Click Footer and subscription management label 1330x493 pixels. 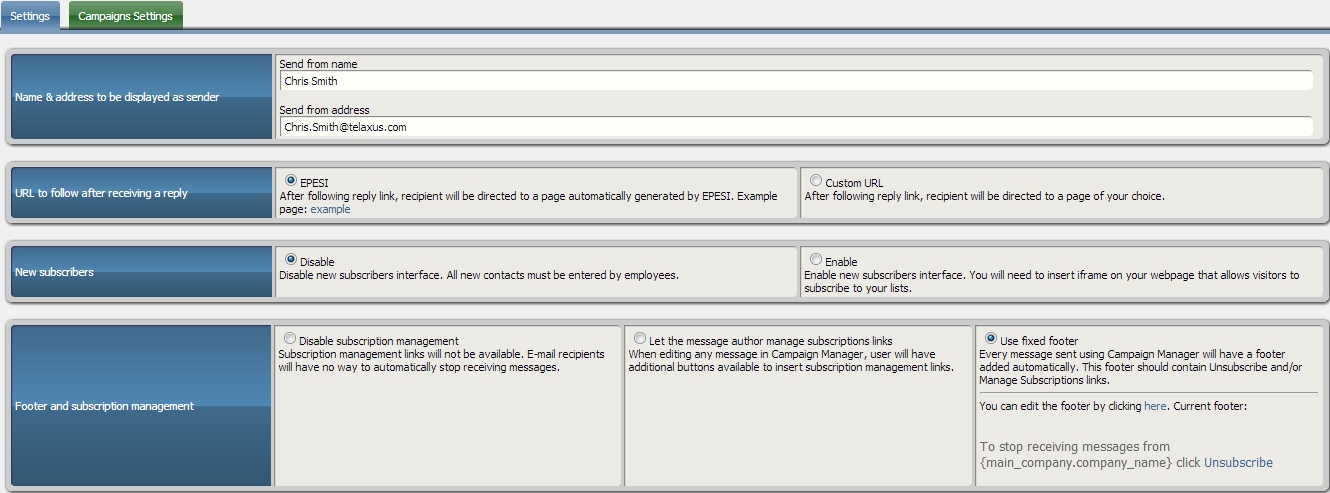[x=104, y=406]
